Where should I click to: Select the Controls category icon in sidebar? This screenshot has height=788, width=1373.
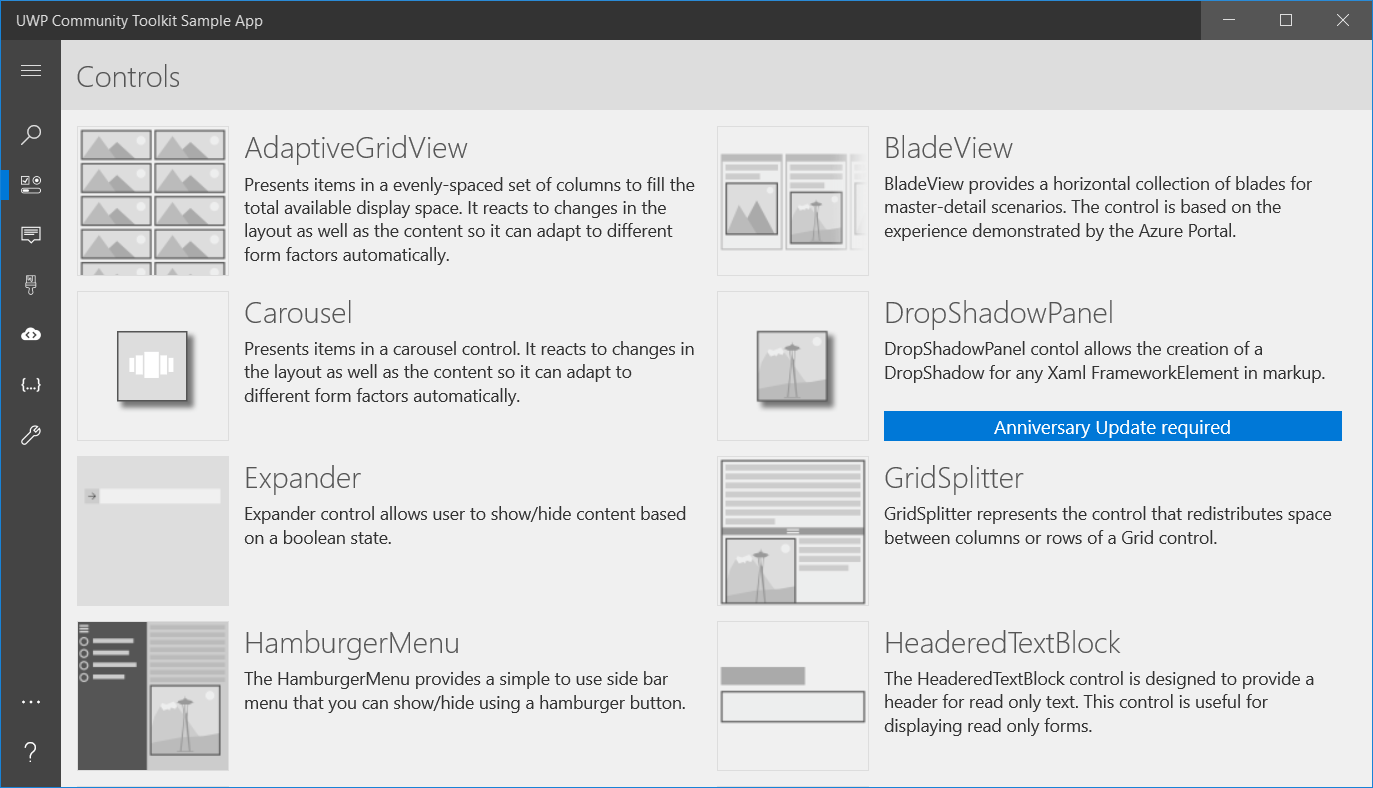coord(31,184)
